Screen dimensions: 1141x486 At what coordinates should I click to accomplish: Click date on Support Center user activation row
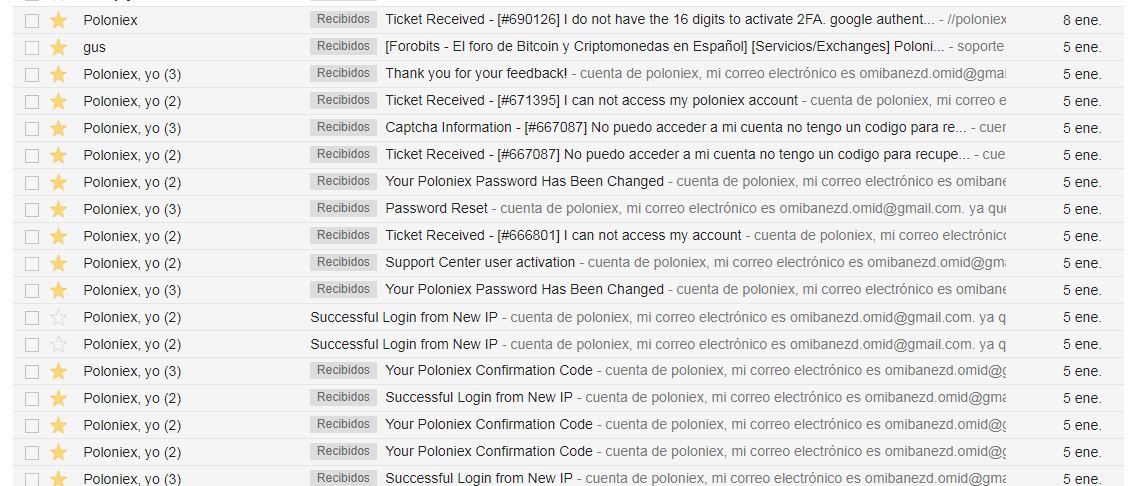pyautogui.click(x=1082, y=263)
